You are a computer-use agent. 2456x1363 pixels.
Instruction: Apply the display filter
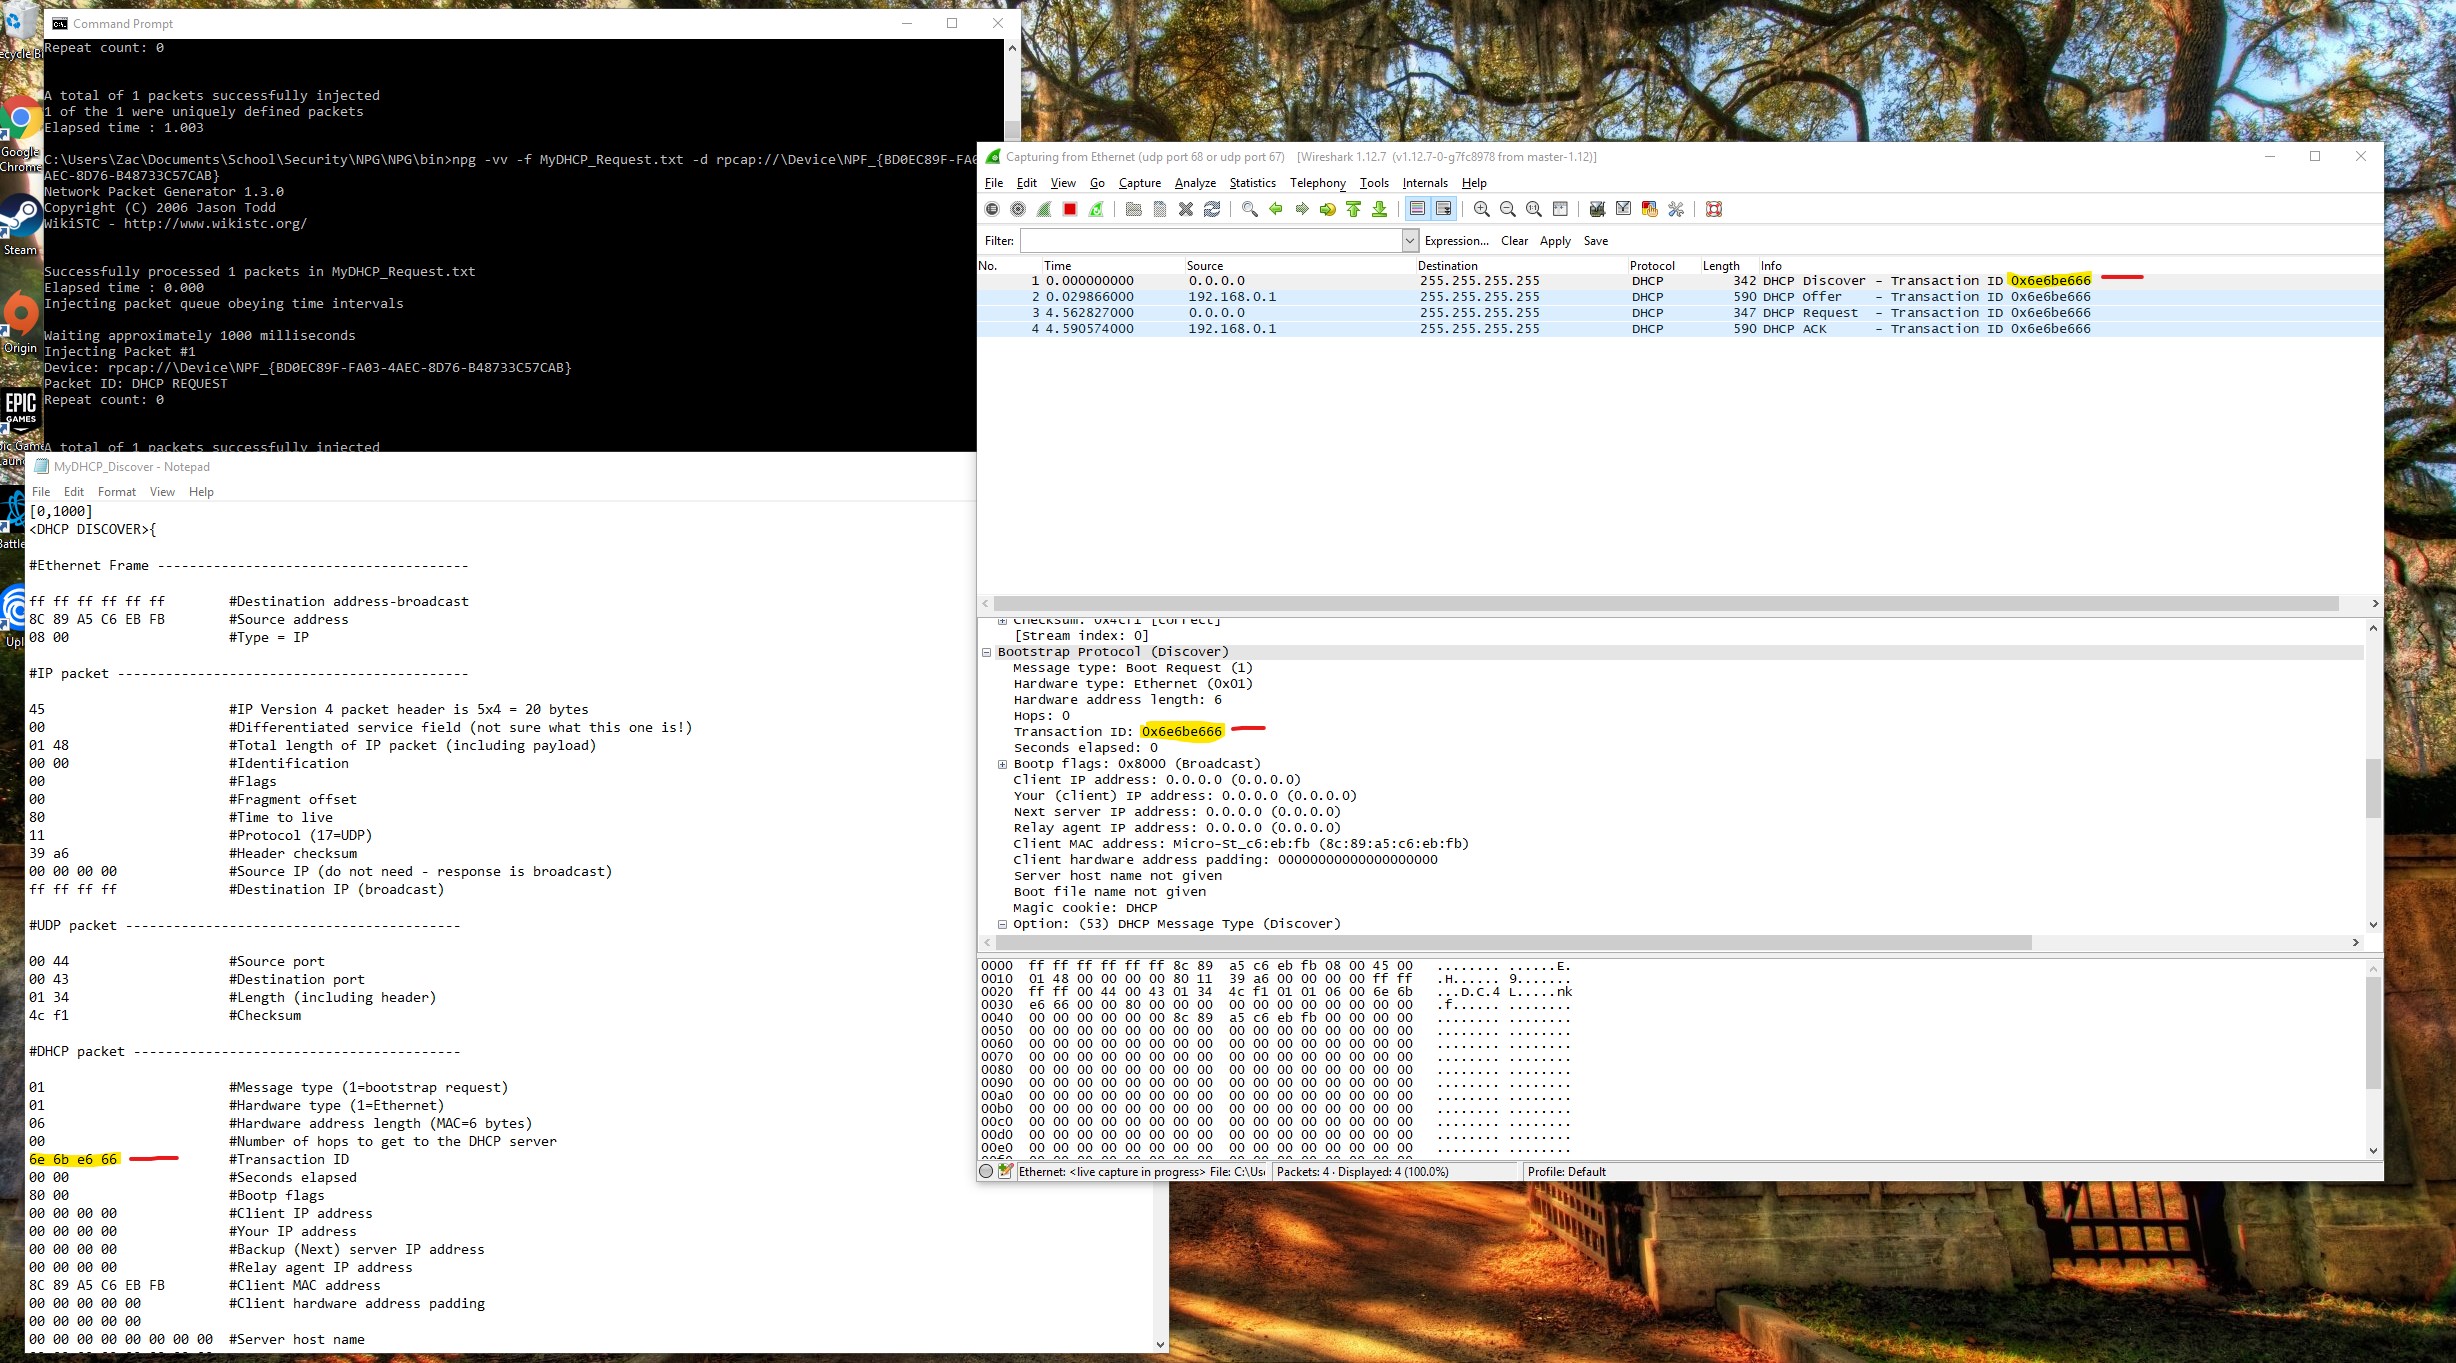(1555, 241)
